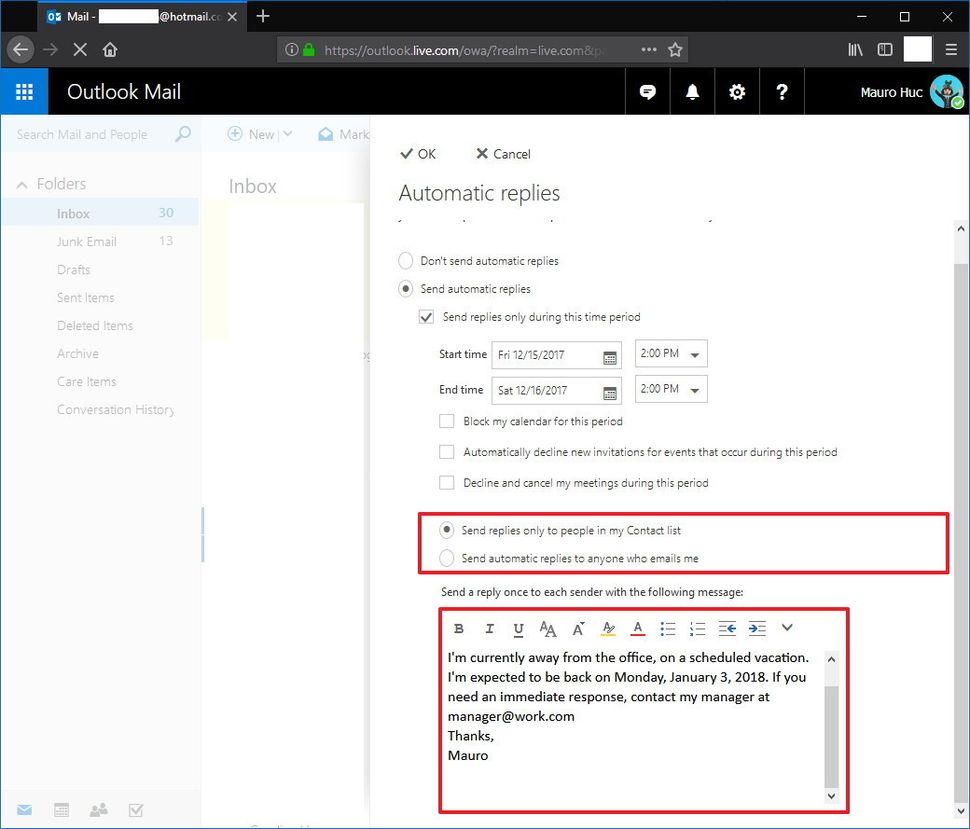Switch to Mail module icon

click(x=24, y=810)
